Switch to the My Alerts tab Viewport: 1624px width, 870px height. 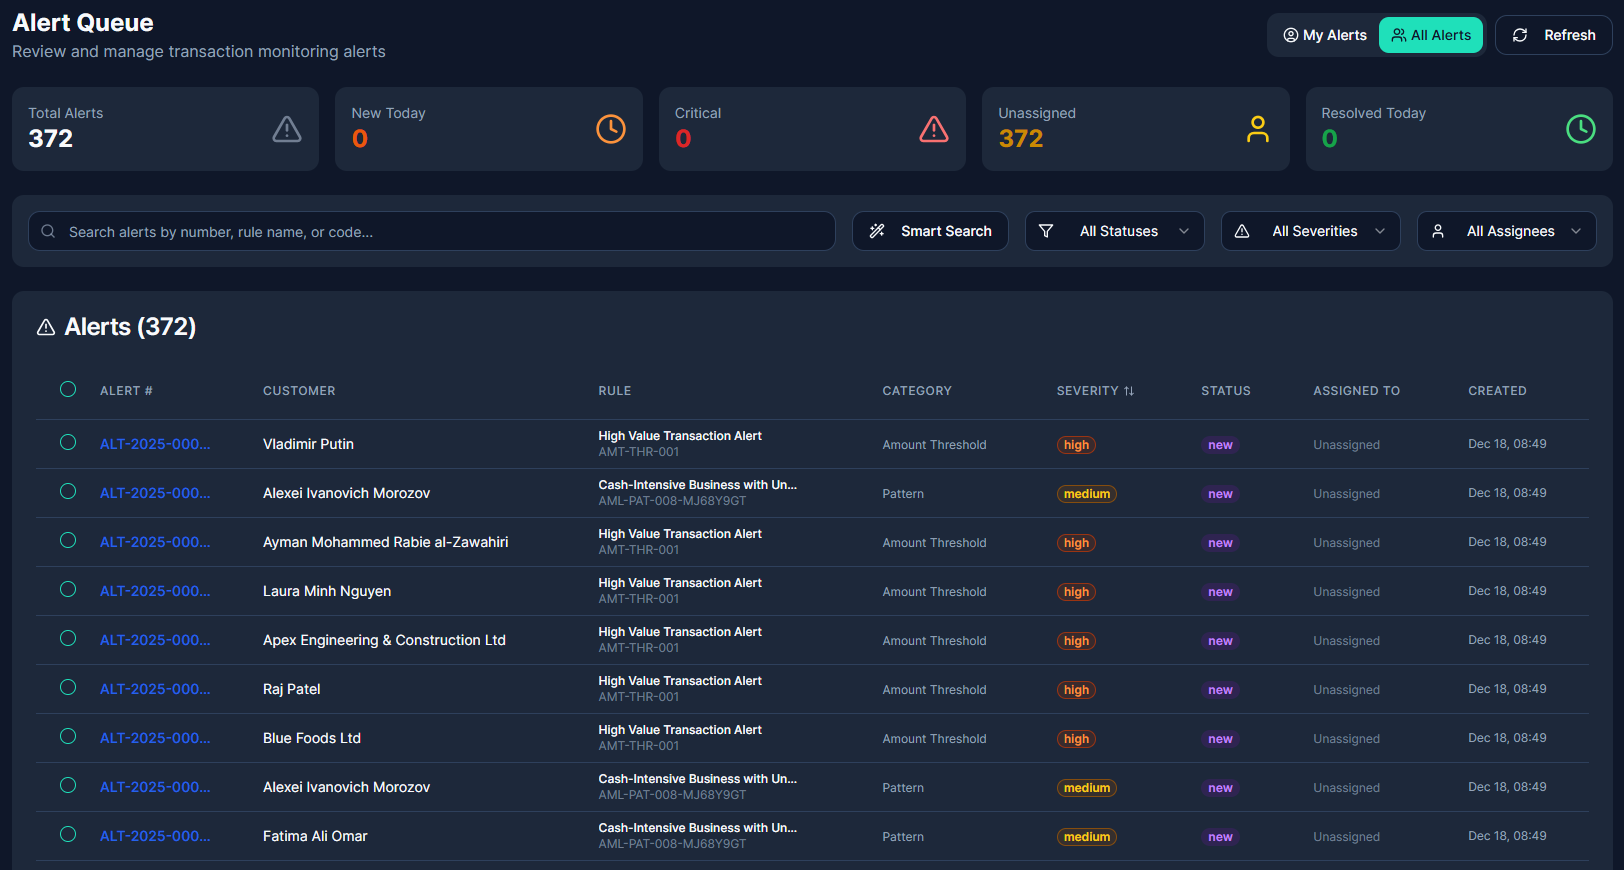(x=1324, y=35)
